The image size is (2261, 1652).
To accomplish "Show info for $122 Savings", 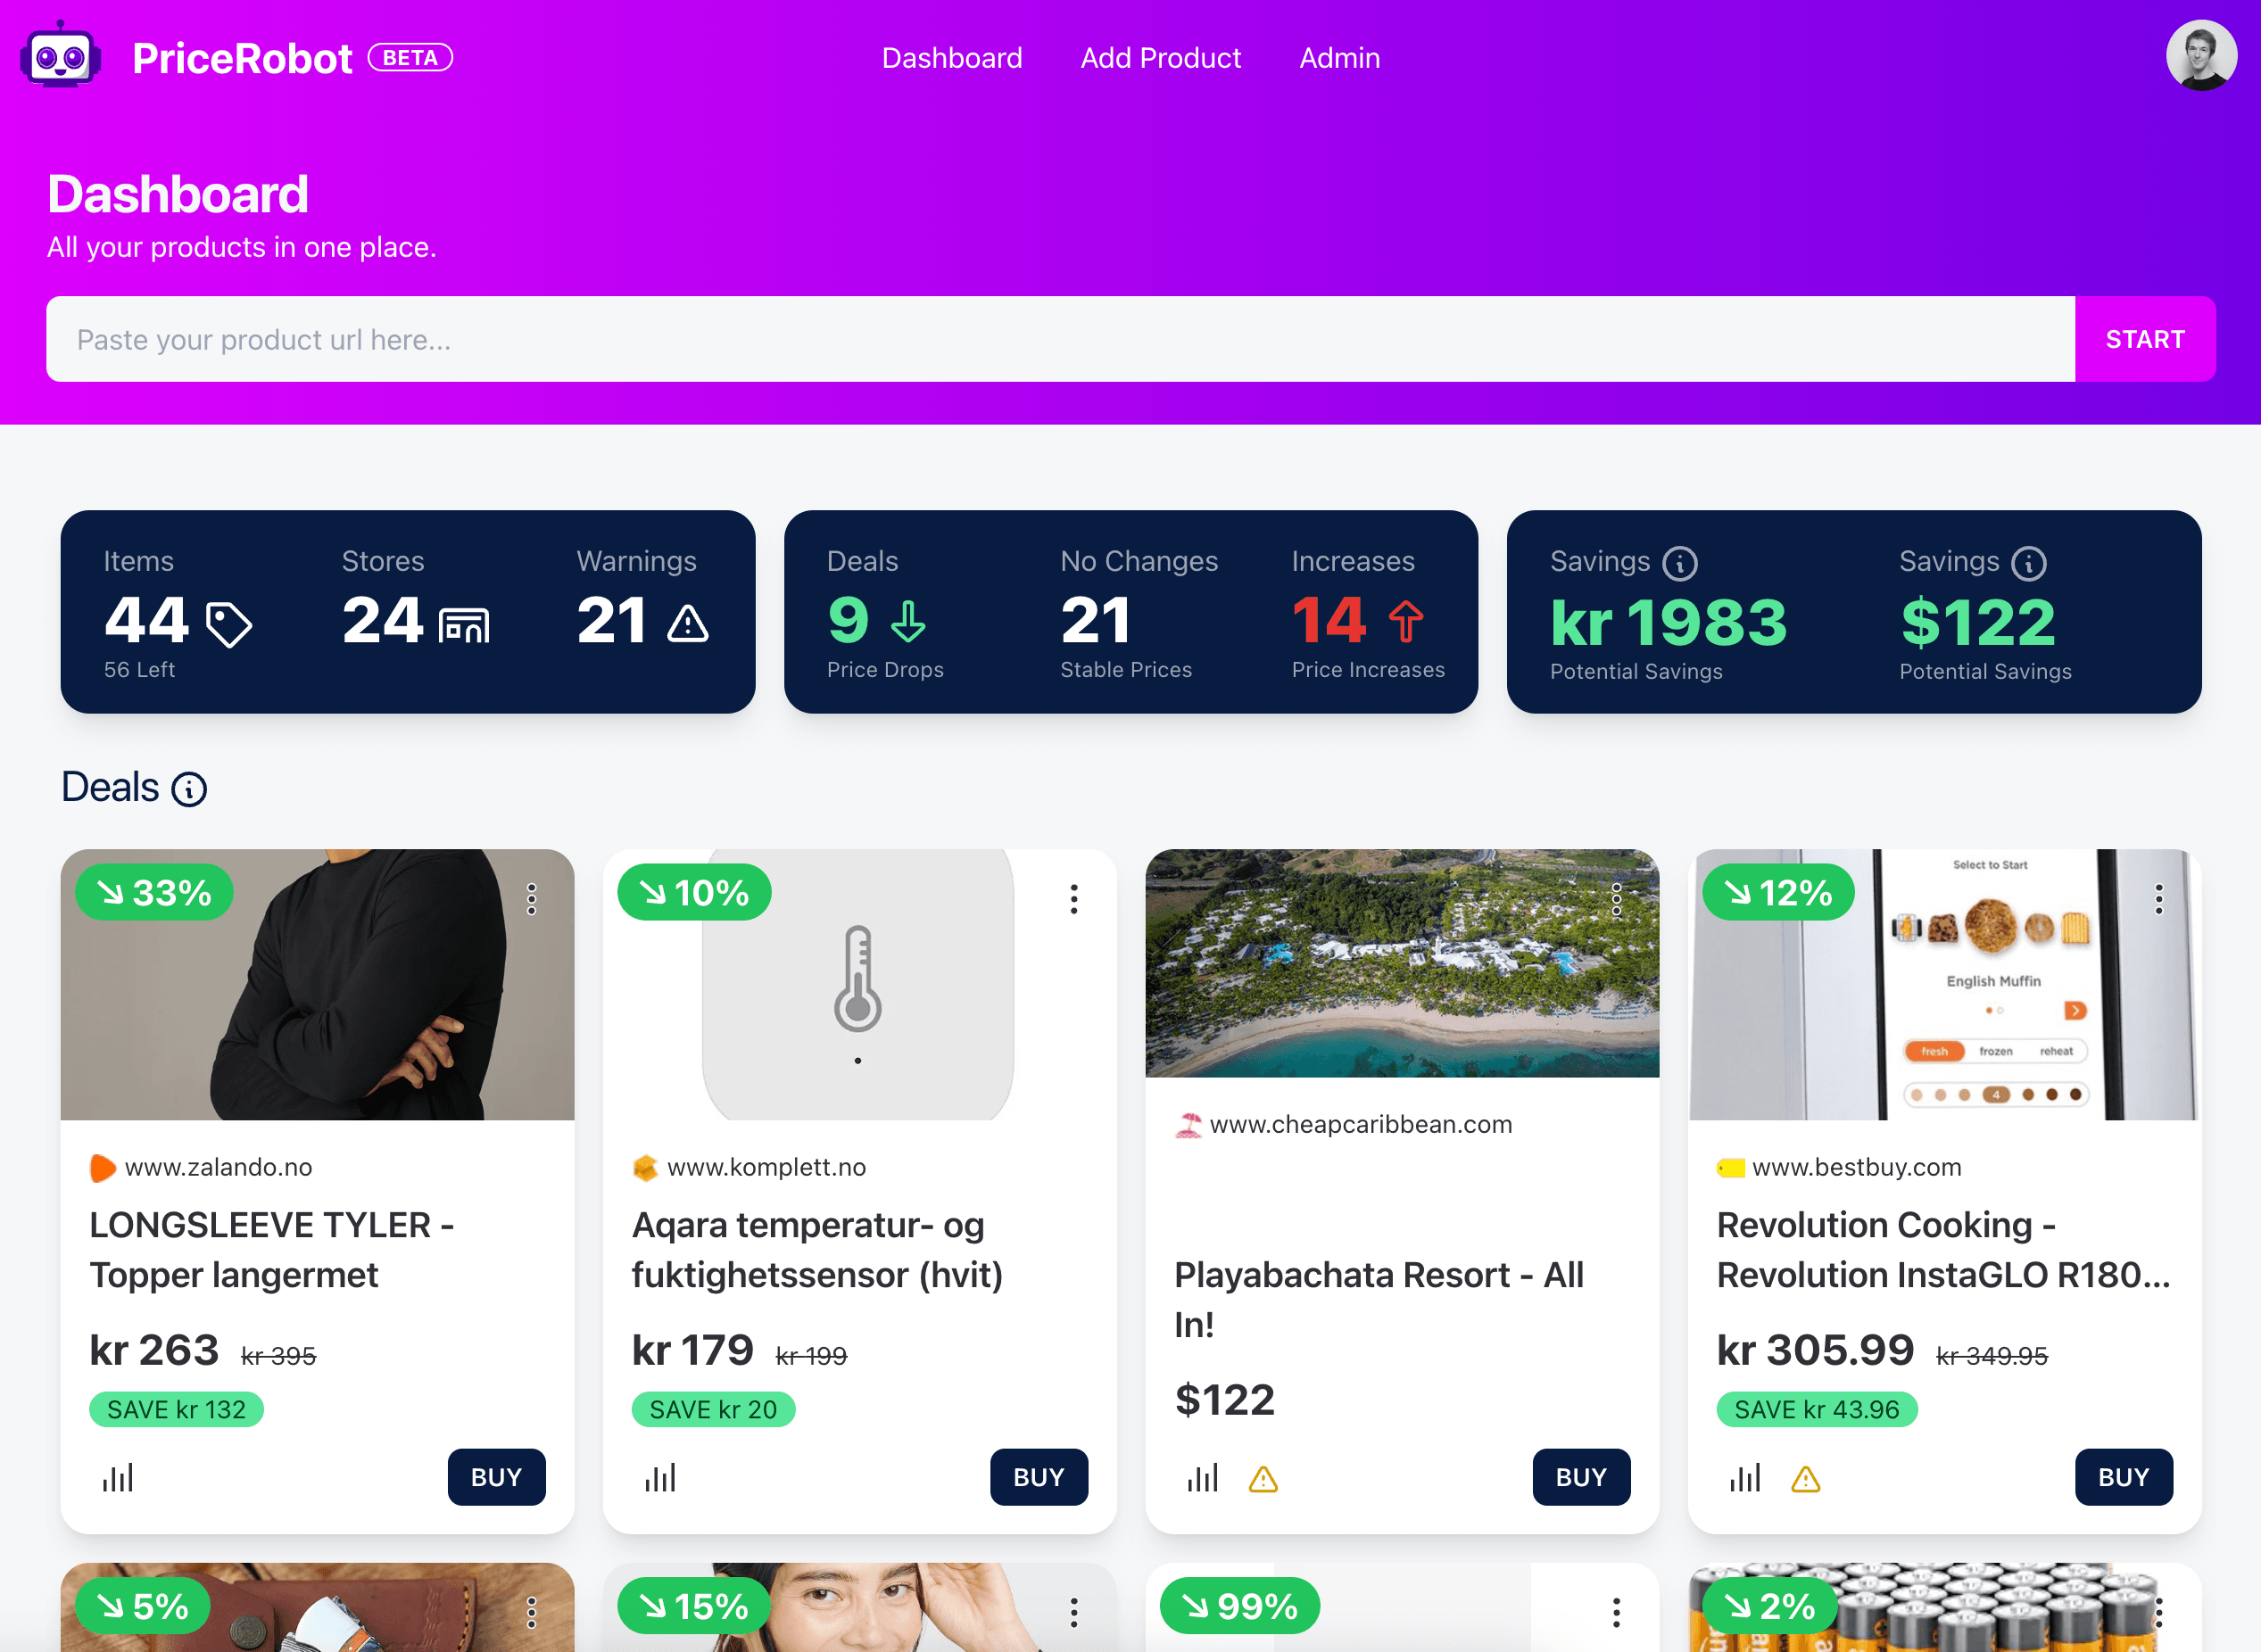I will coord(2028,563).
